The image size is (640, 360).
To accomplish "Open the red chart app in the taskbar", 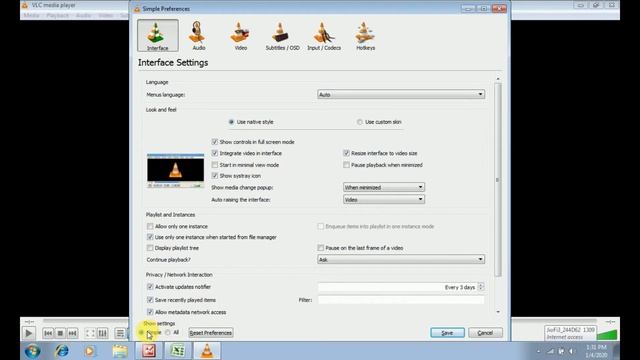I will click(149, 351).
